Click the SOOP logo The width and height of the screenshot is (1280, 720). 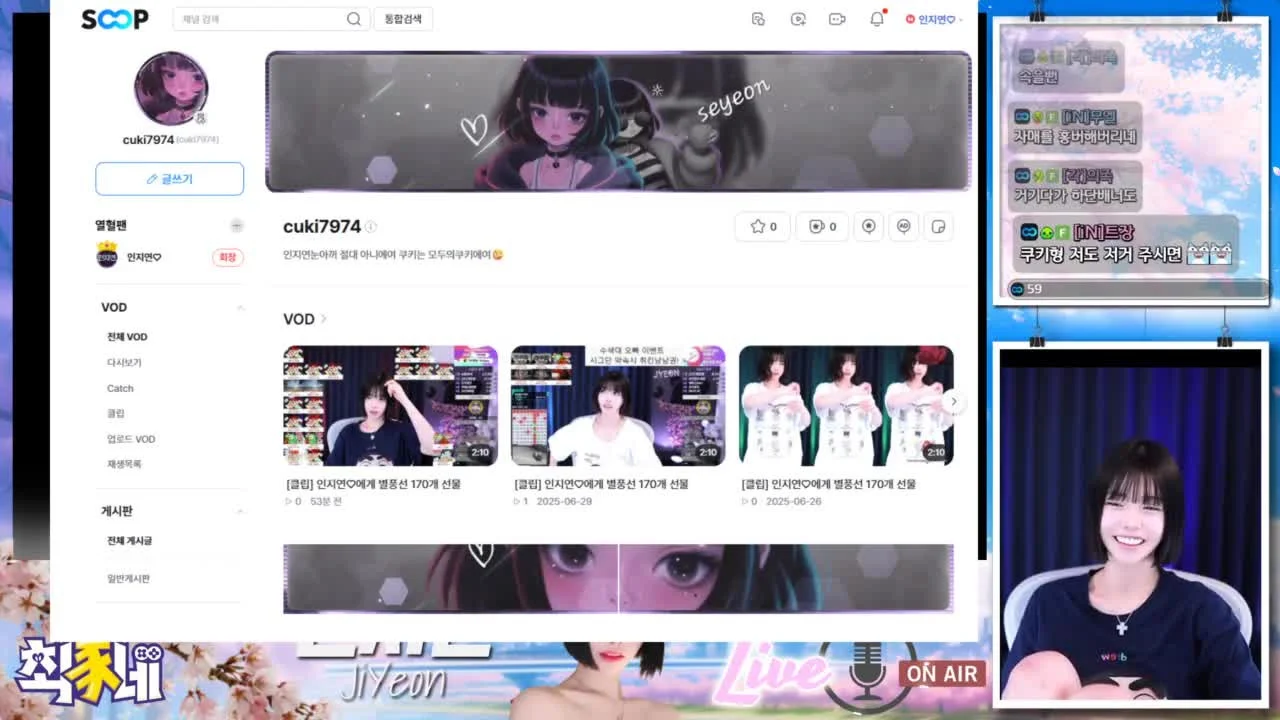tap(115, 19)
